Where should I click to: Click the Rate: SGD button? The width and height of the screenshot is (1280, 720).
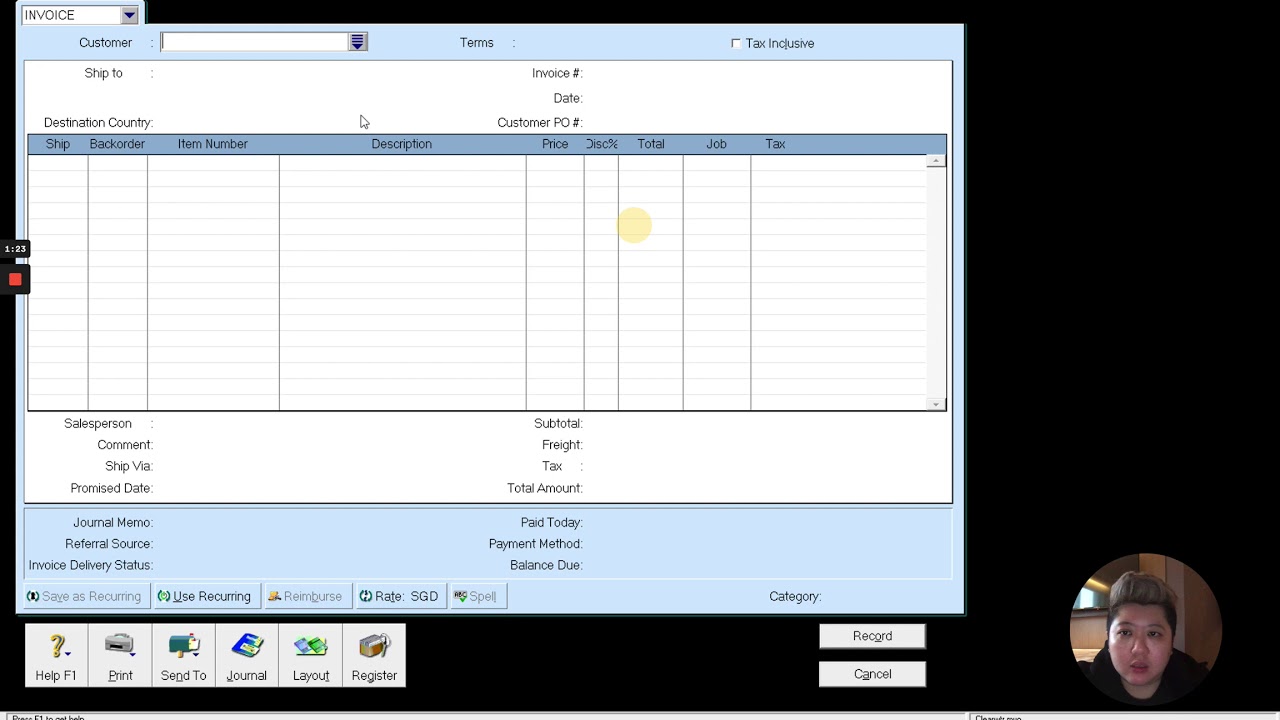399,596
